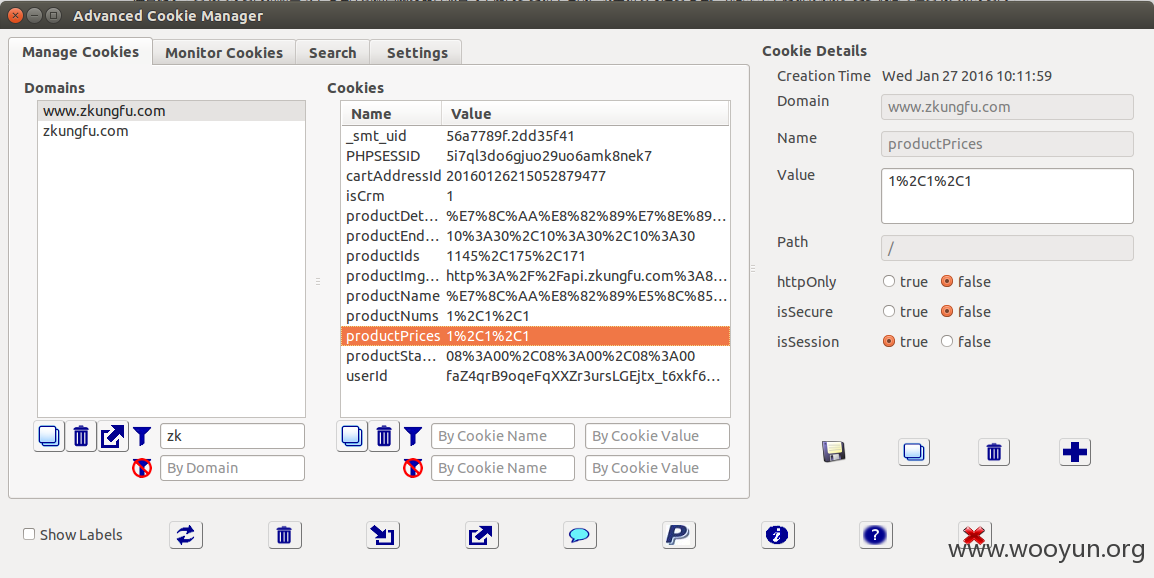Click the refresh arrows icon in the bottom toolbar
The image size is (1154, 578).
click(x=185, y=535)
